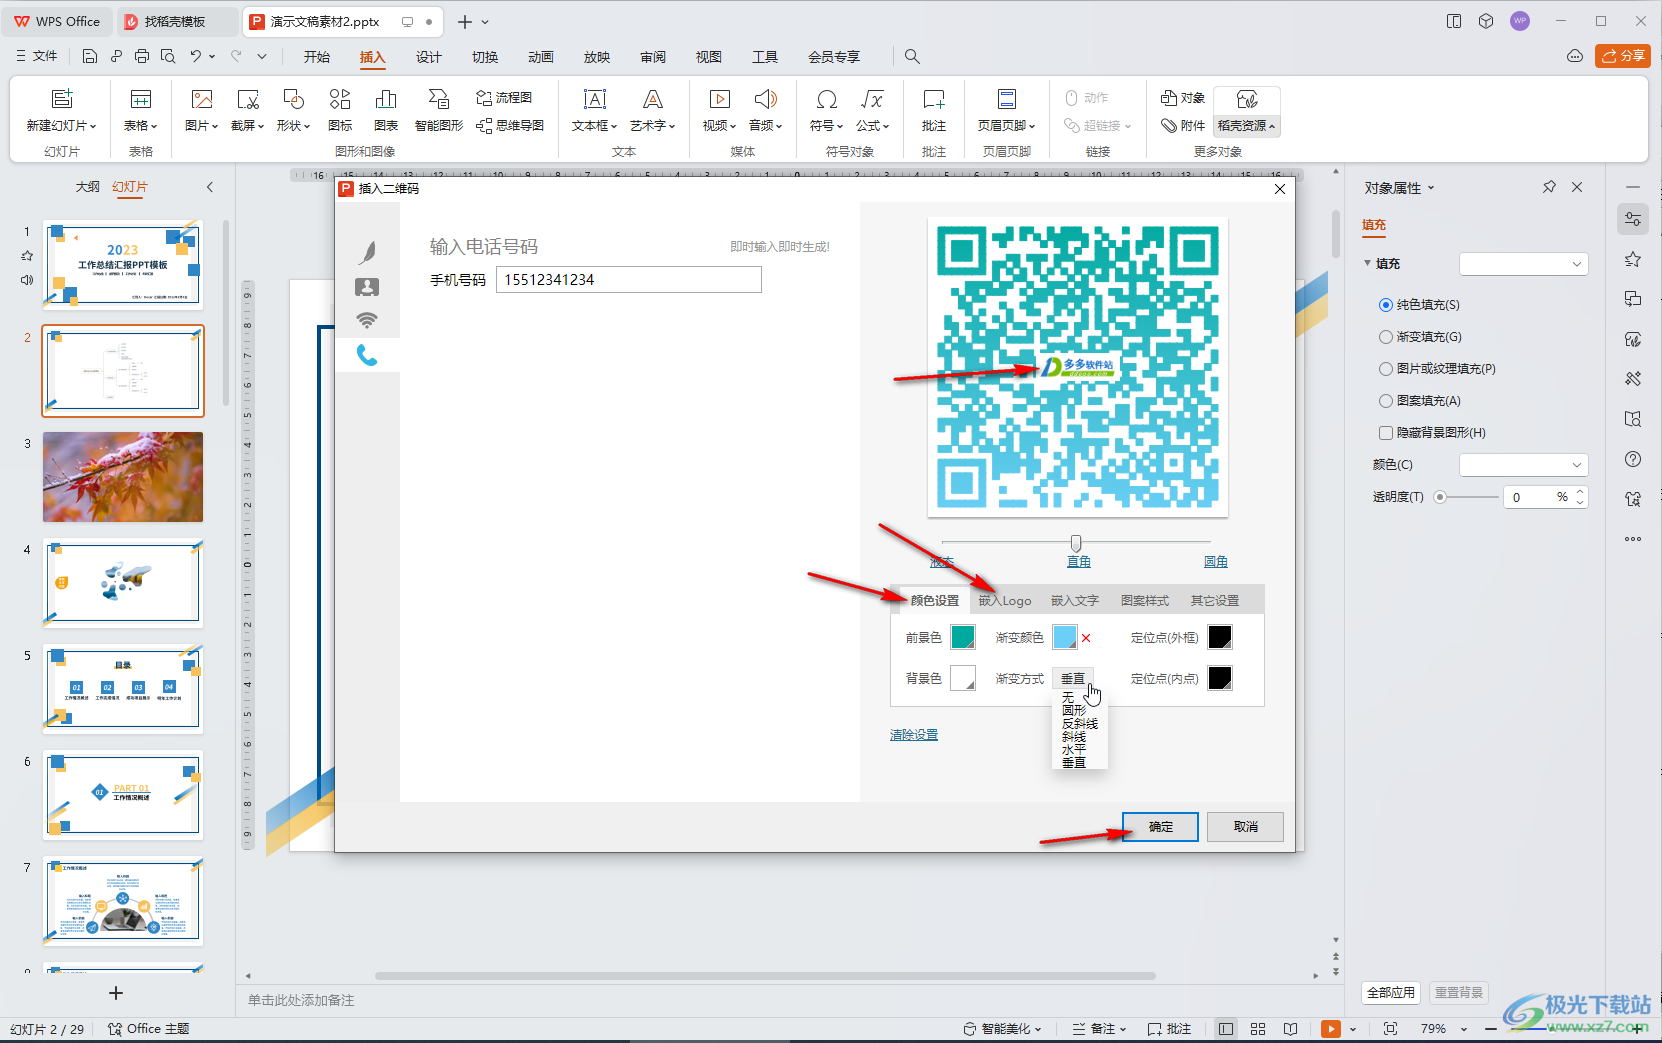Select the contact card QR type icon
1662x1043 pixels.
pos(367,287)
